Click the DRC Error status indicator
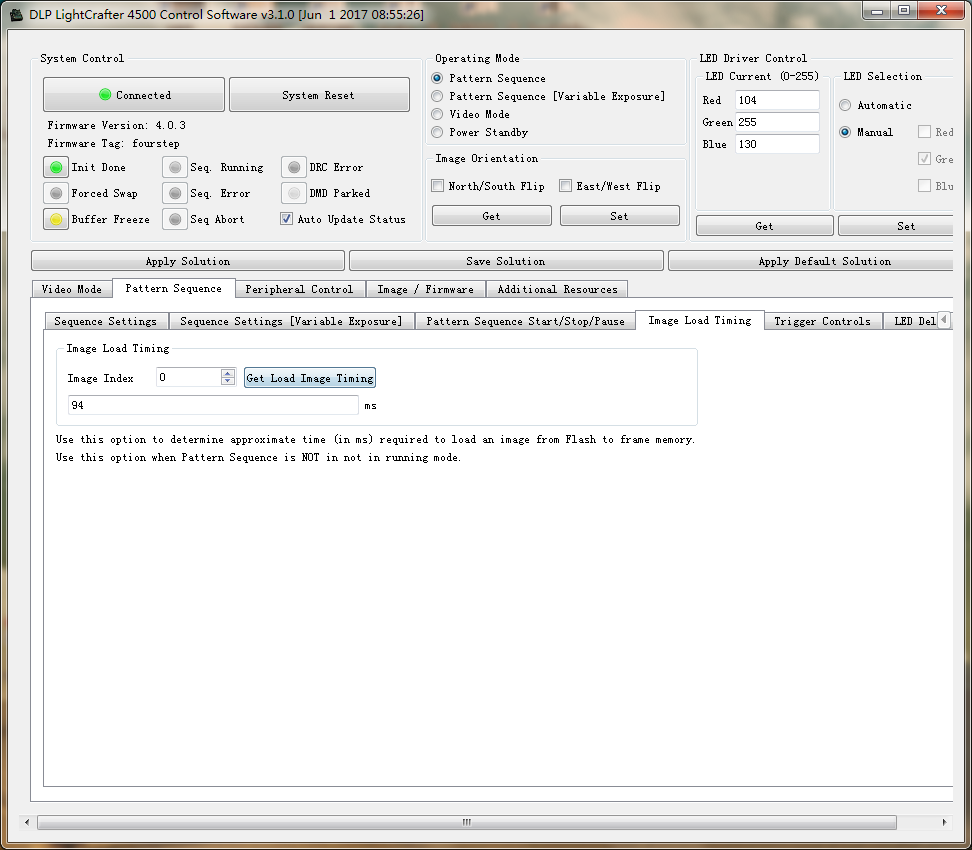The height and width of the screenshot is (850, 972). [x=294, y=167]
